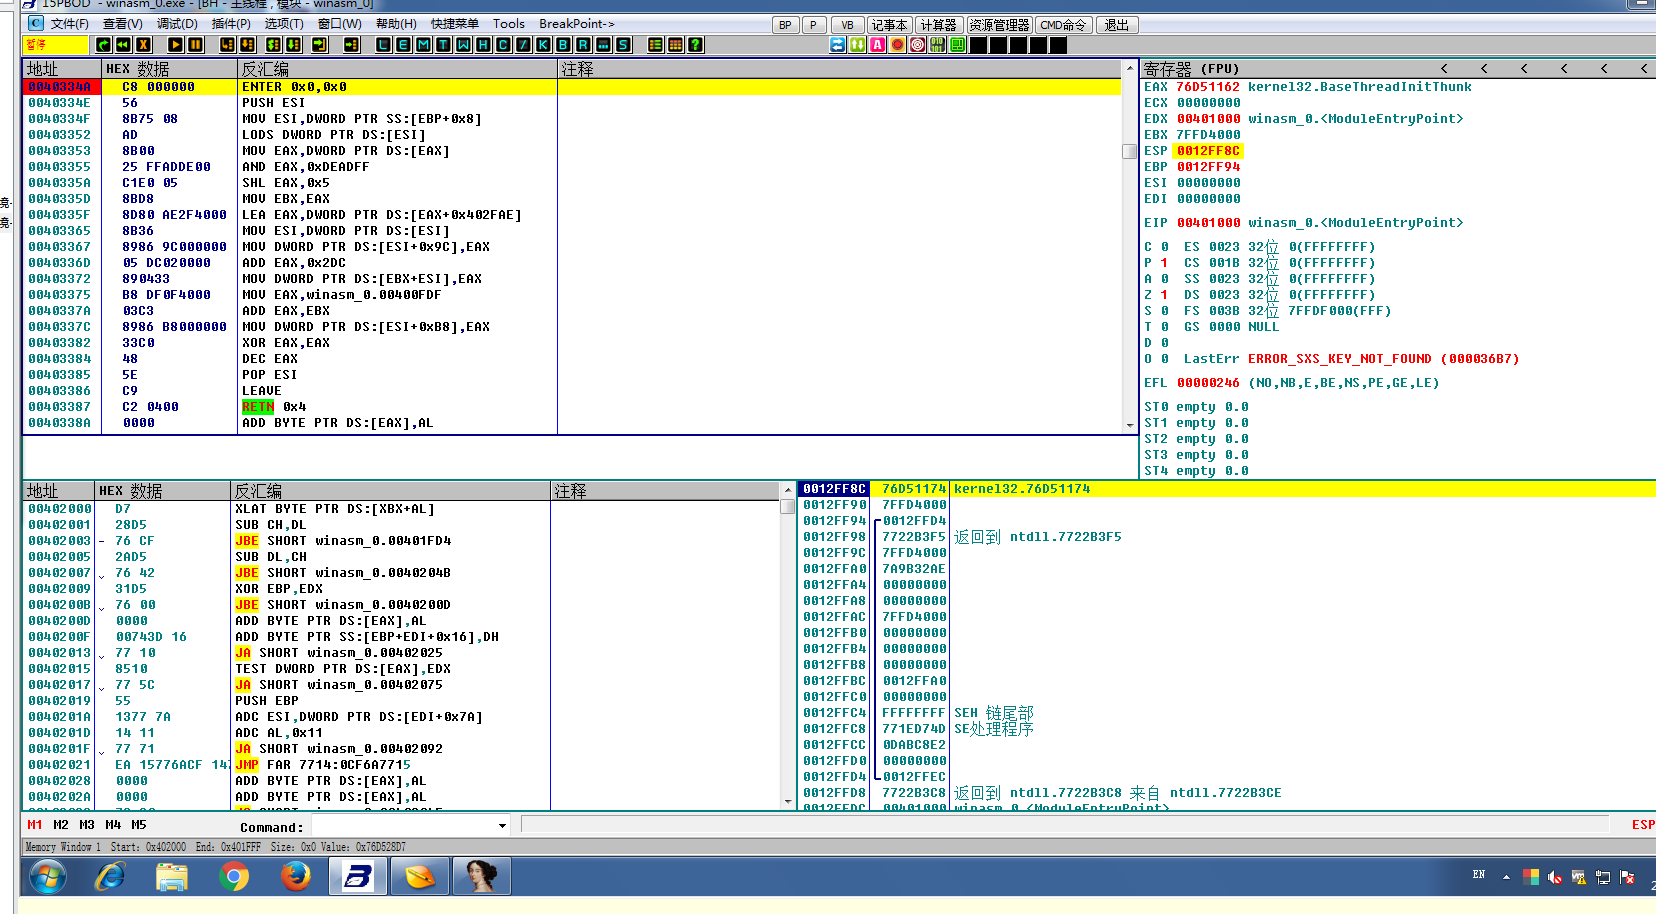Screen dimensions: 1656x914
Task: Click the VB button
Action: point(847,25)
